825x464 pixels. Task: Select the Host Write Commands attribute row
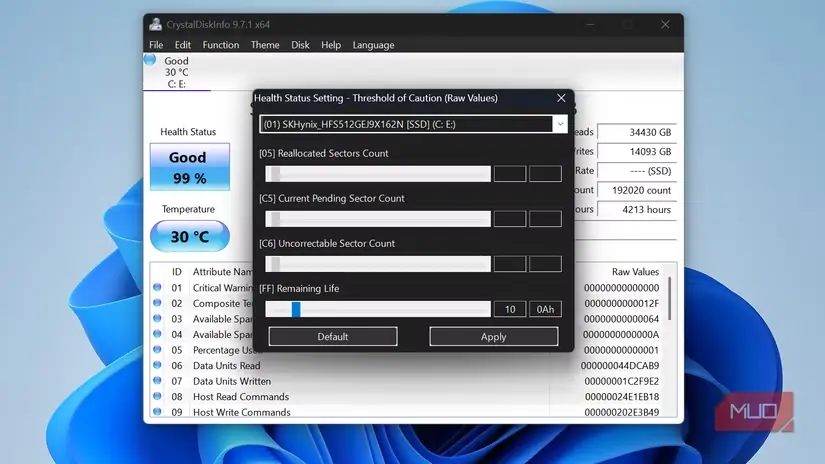(409, 412)
